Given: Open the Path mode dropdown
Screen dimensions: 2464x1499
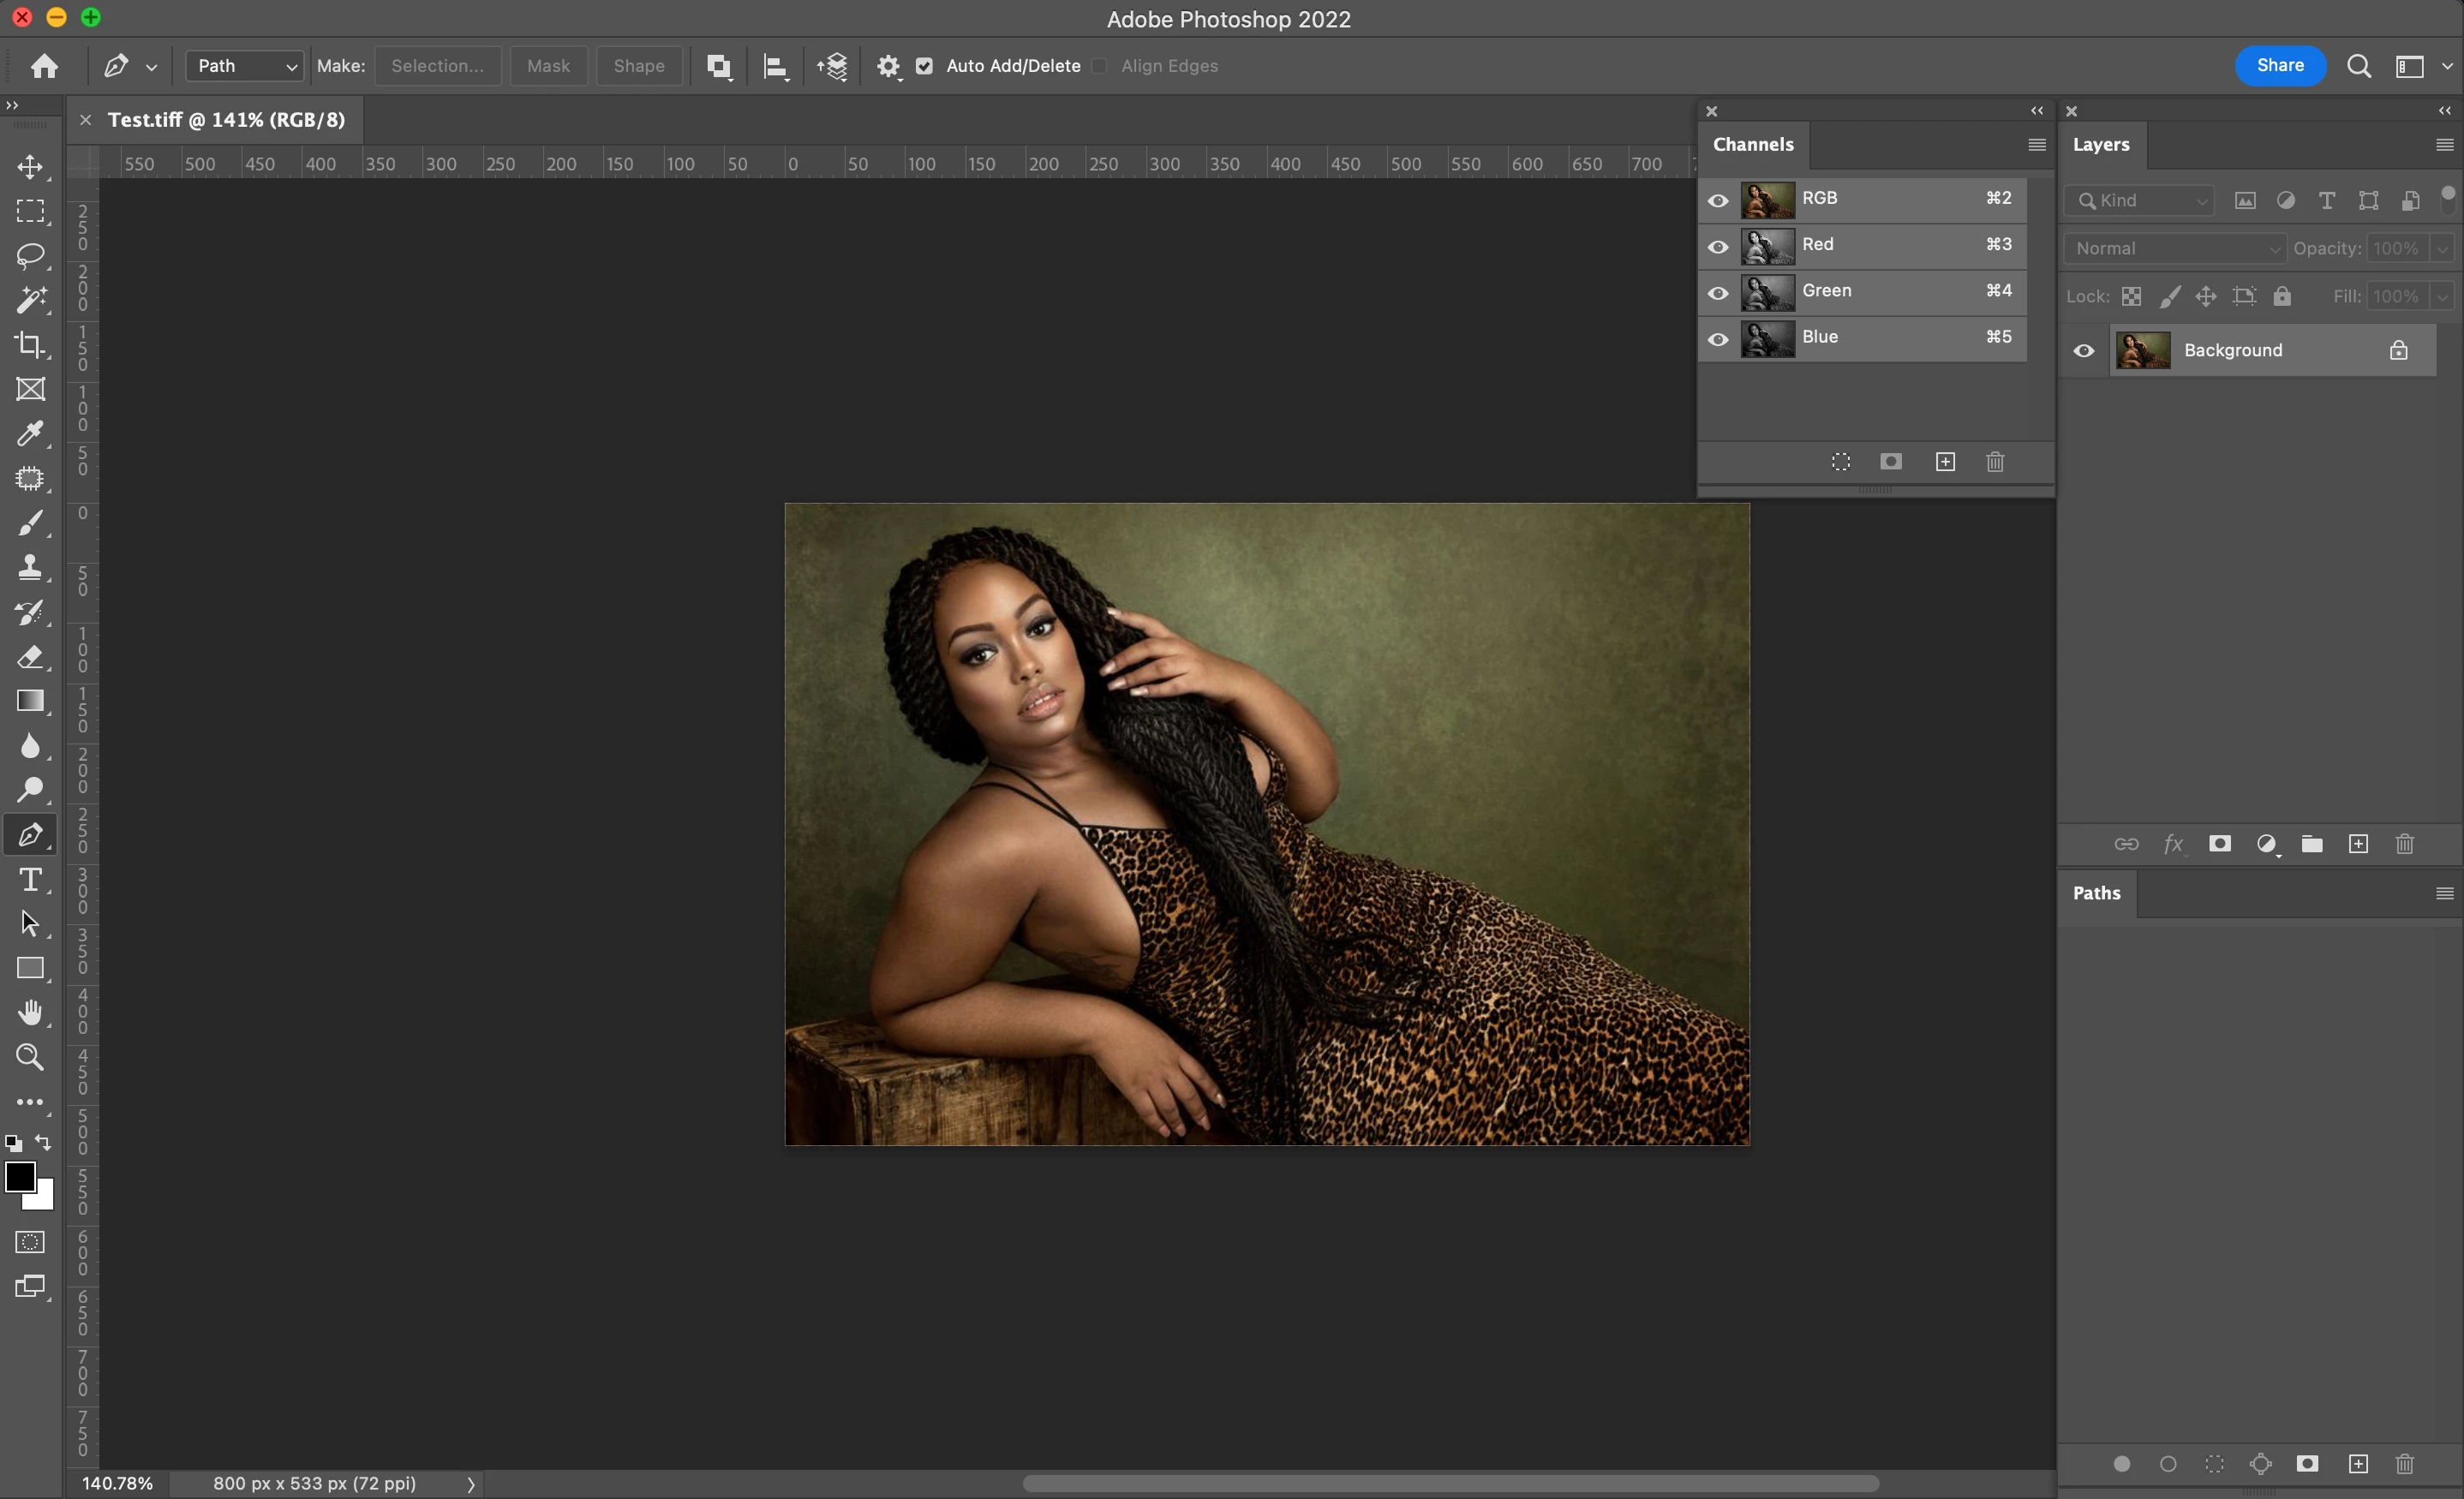Looking at the screenshot, I should [x=245, y=66].
